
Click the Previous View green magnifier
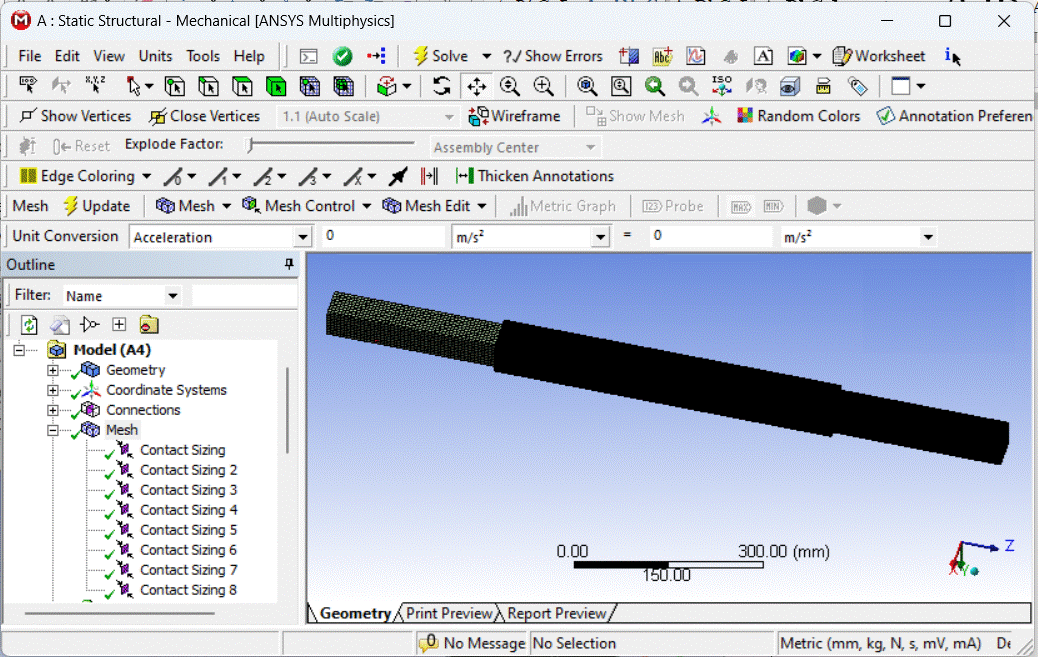pos(655,86)
